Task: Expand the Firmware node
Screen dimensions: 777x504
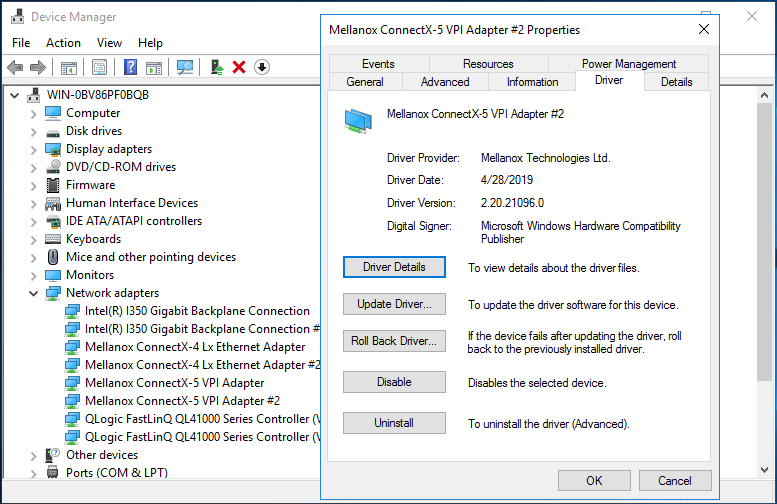Action: (x=33, y=186)
